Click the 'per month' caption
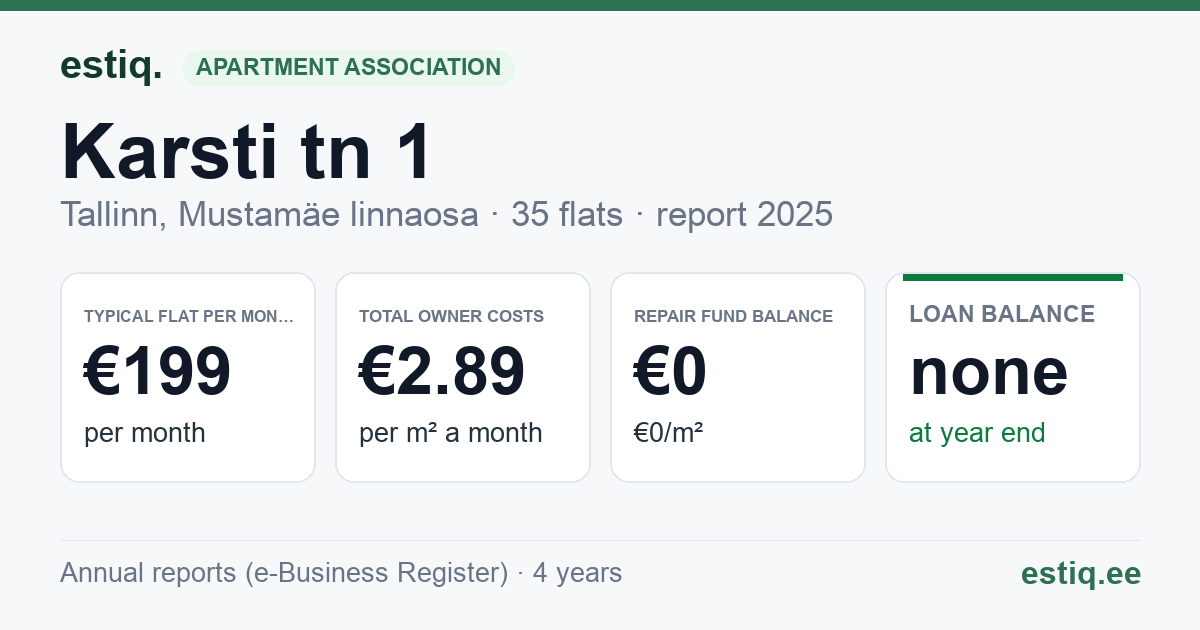This screenshot has width=1200, height=630. point(145,433)
